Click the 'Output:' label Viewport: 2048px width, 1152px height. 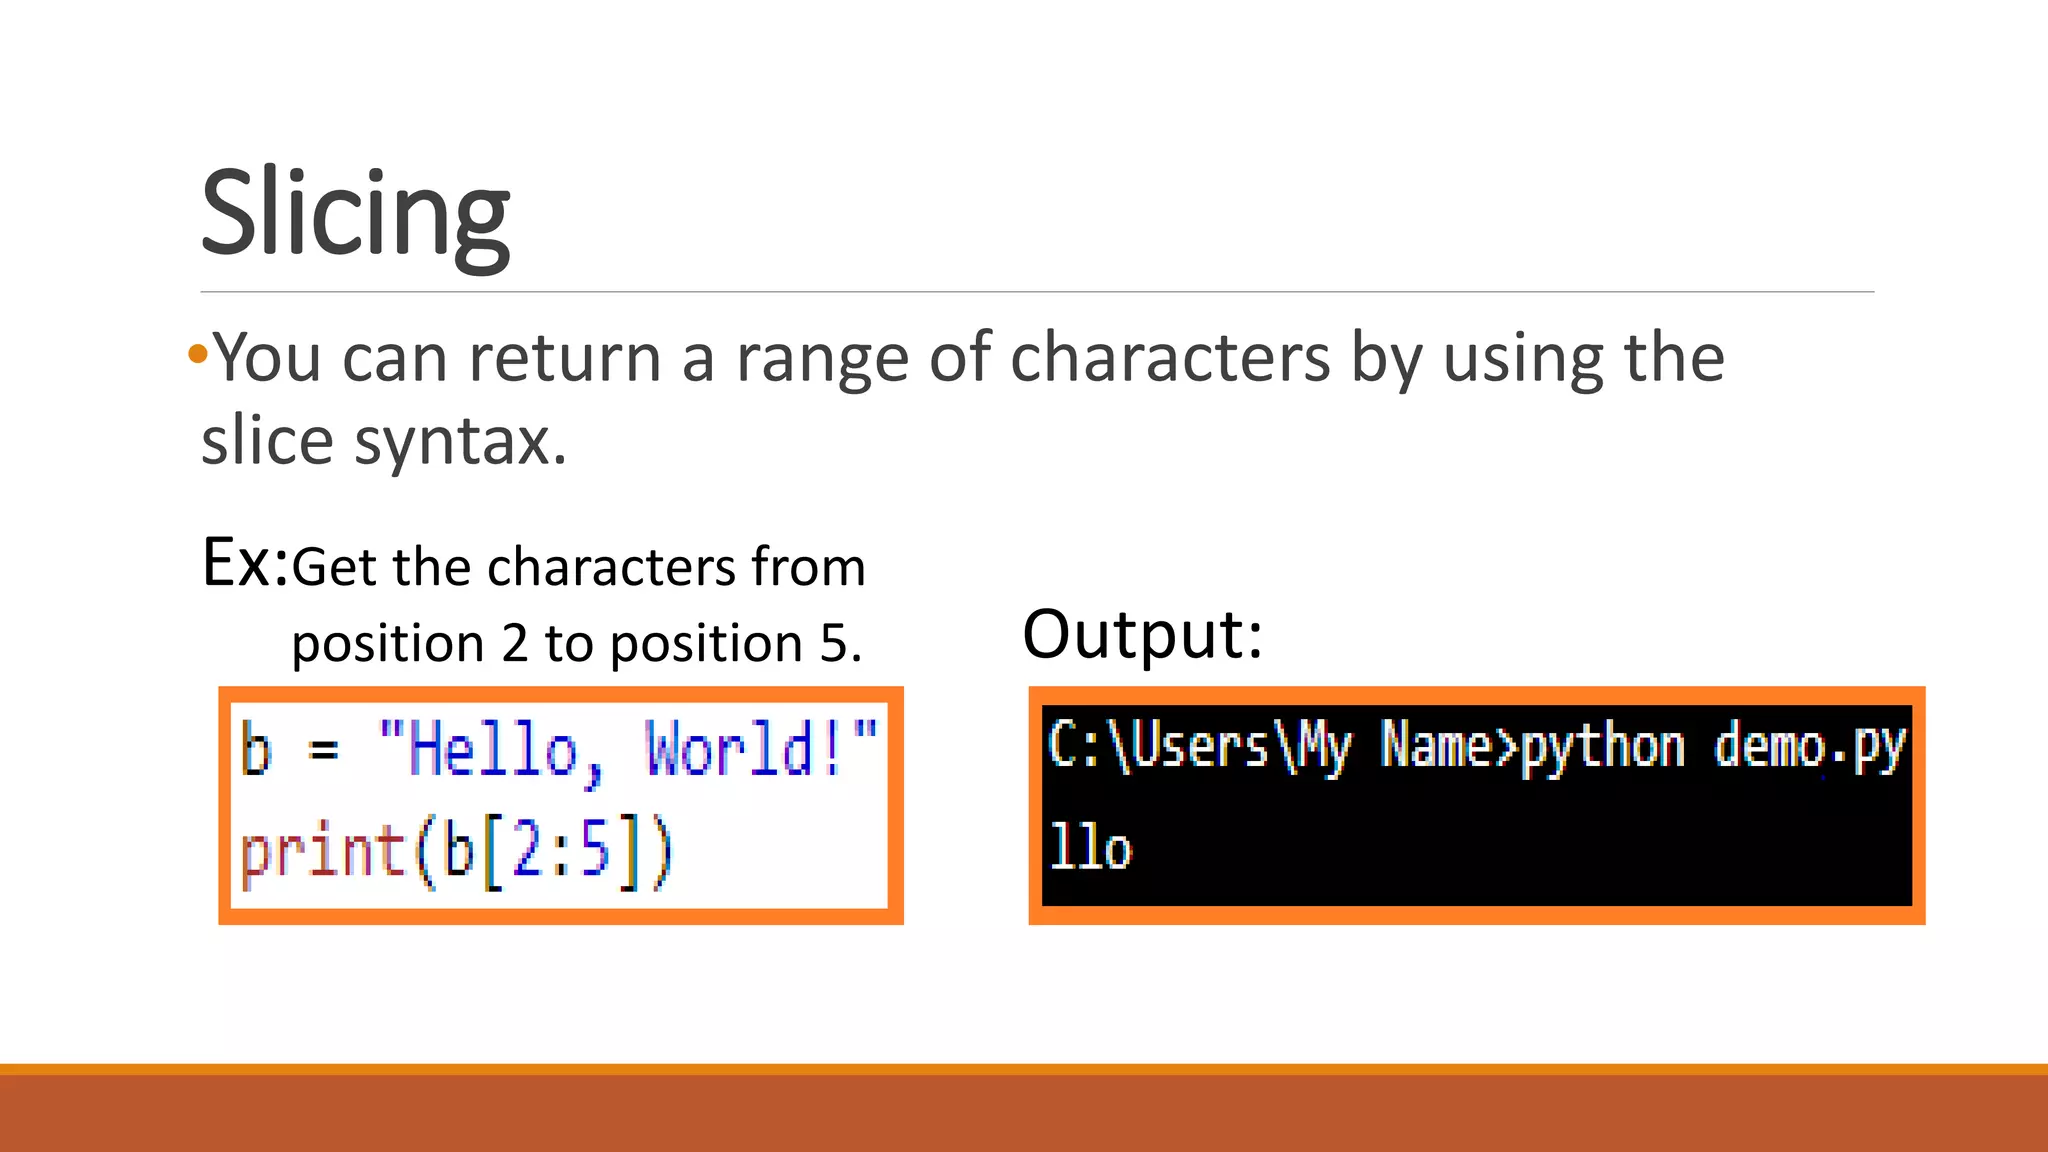[x=1143, y=634]
